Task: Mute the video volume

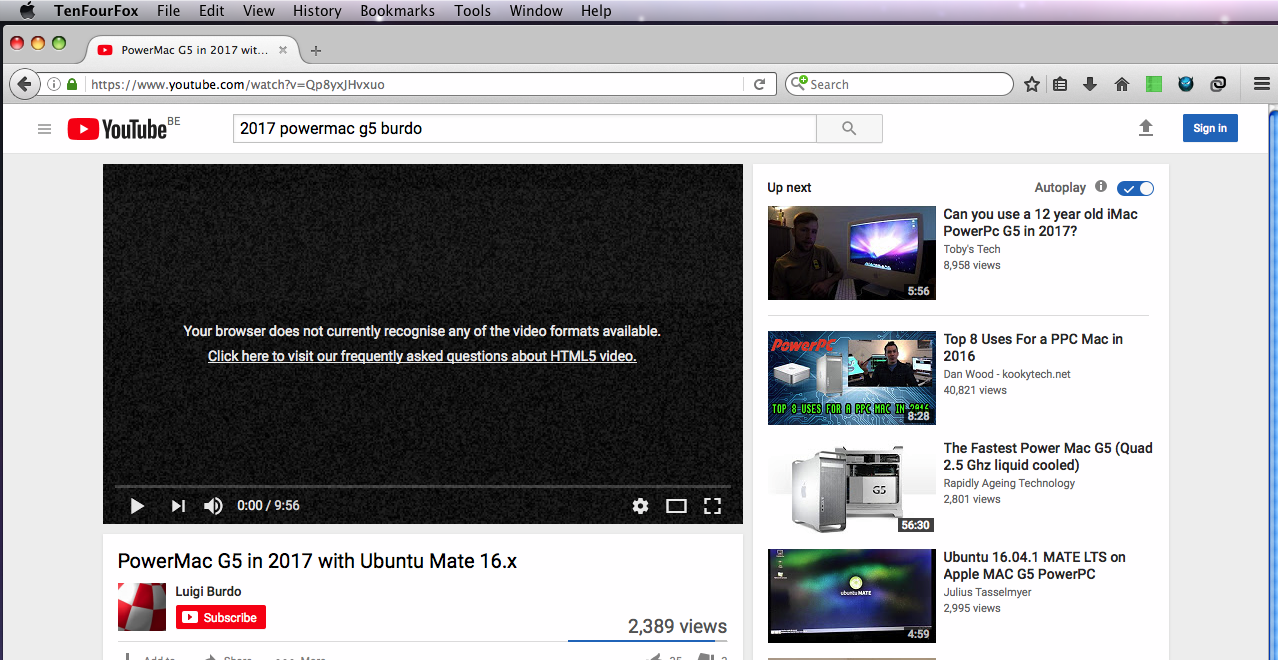Action: click(213, 506)
